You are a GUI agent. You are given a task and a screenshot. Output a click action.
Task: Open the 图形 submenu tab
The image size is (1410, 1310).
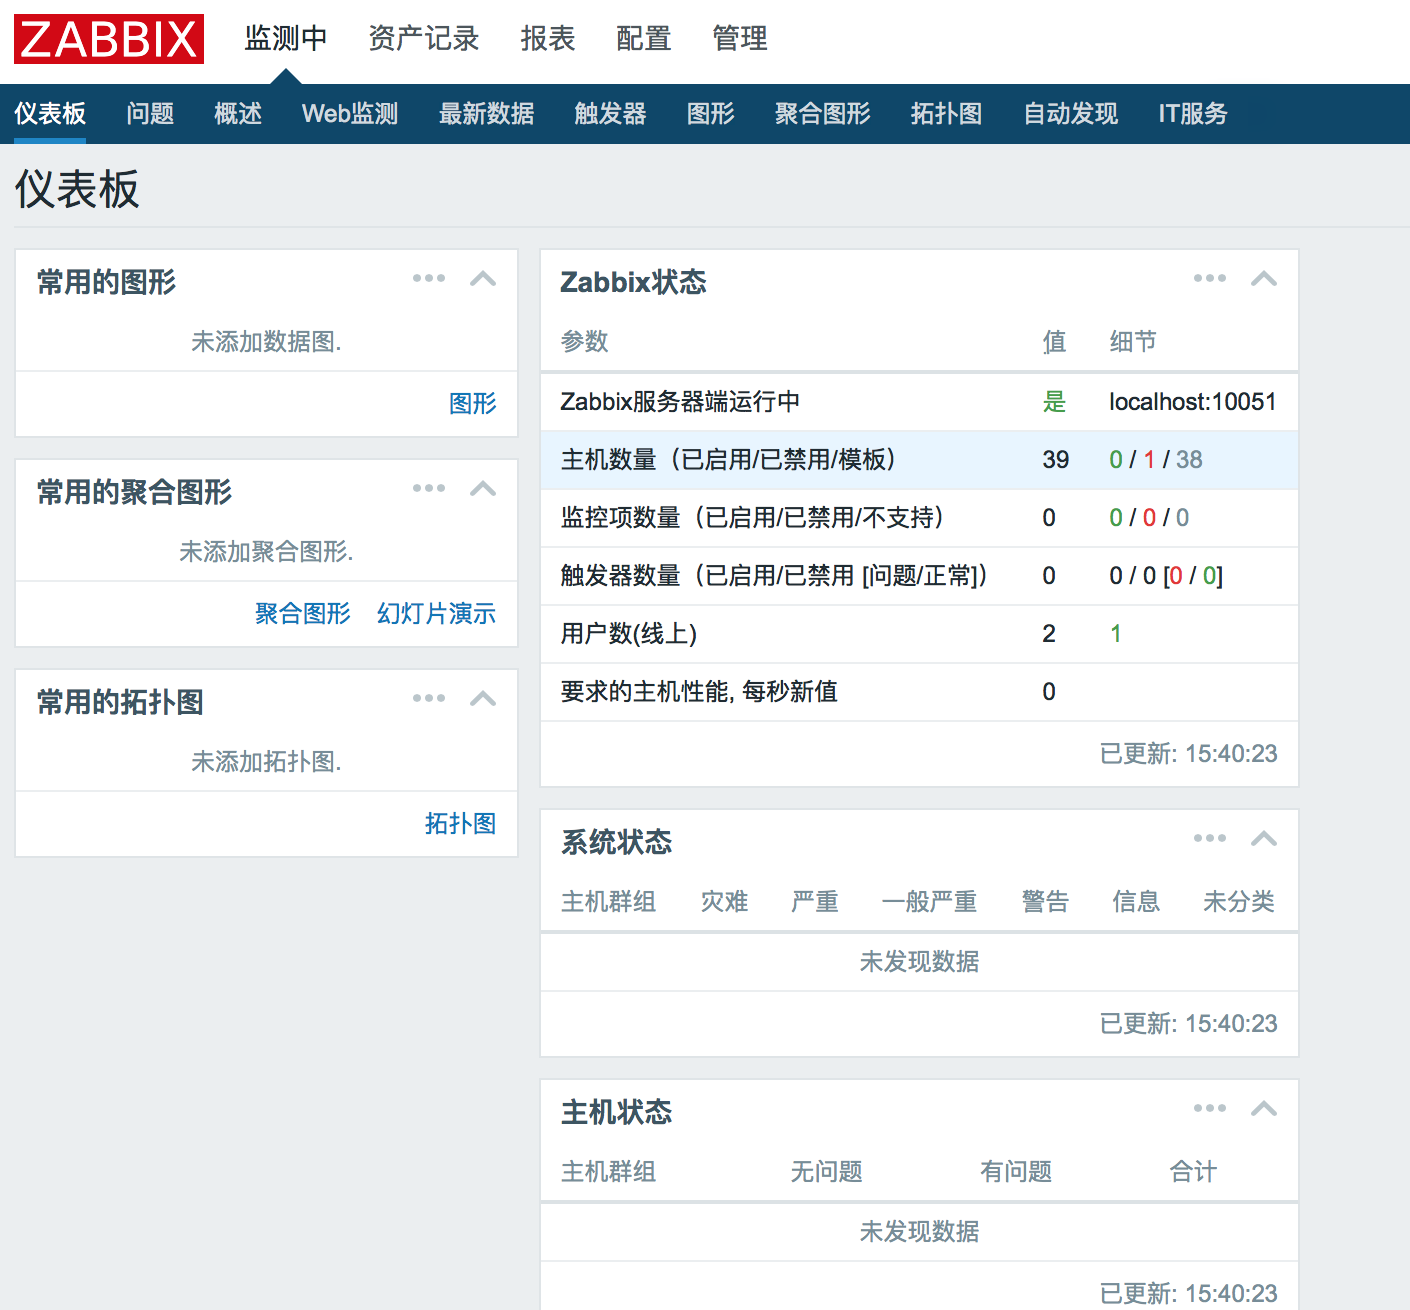coord(710,114)
